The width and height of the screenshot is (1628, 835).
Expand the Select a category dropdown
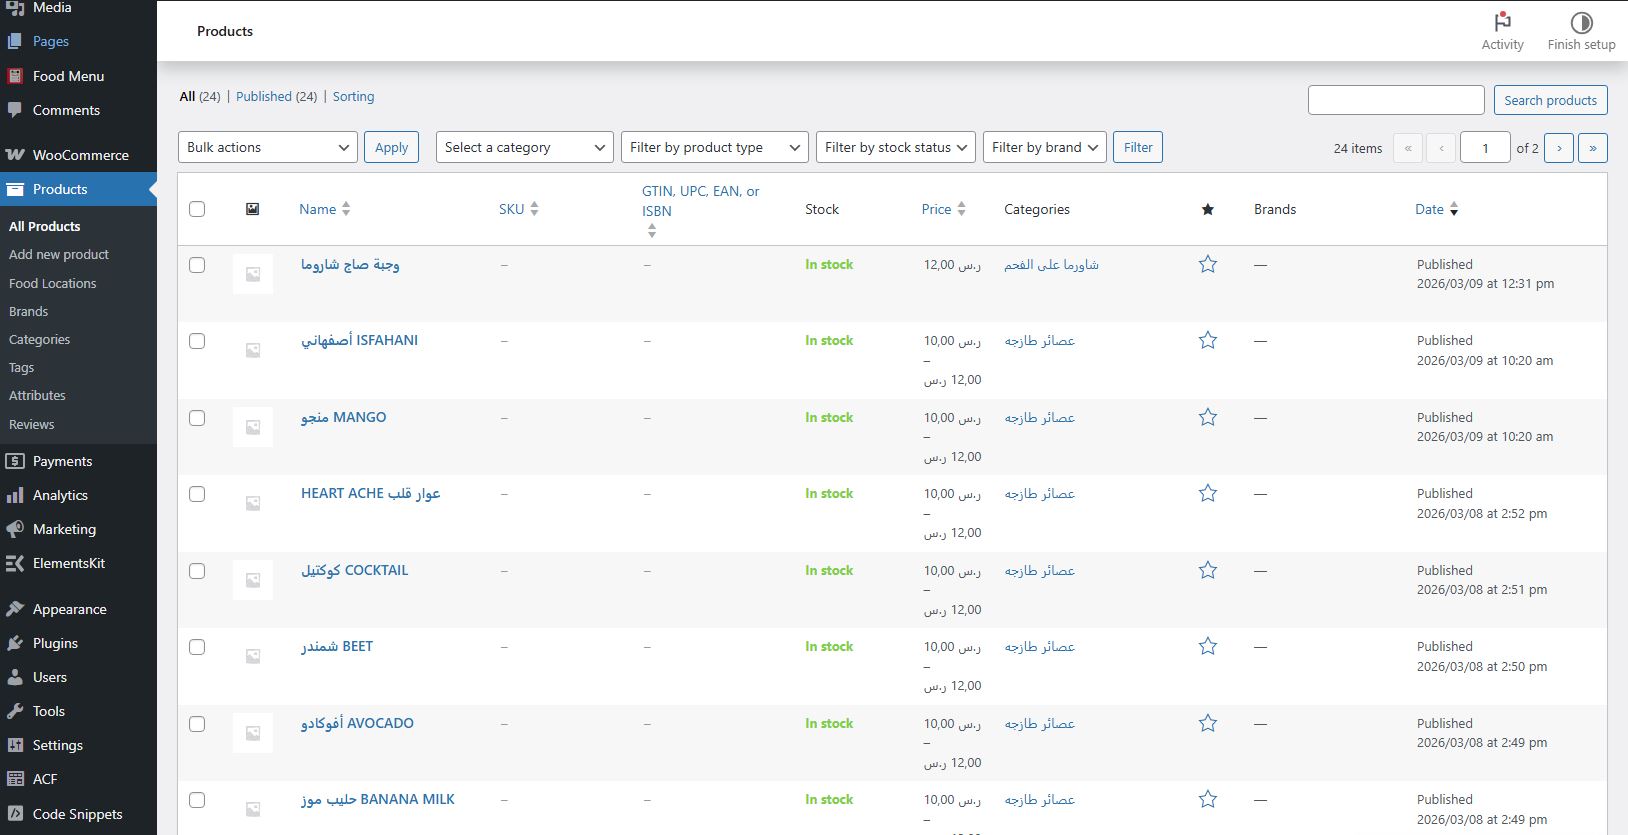coord(524,147)
